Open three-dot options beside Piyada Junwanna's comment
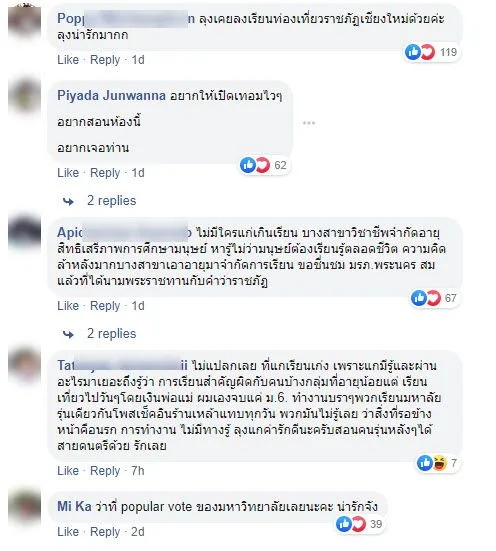This screenshot has width=496, height=551. [x=309, y=123]
